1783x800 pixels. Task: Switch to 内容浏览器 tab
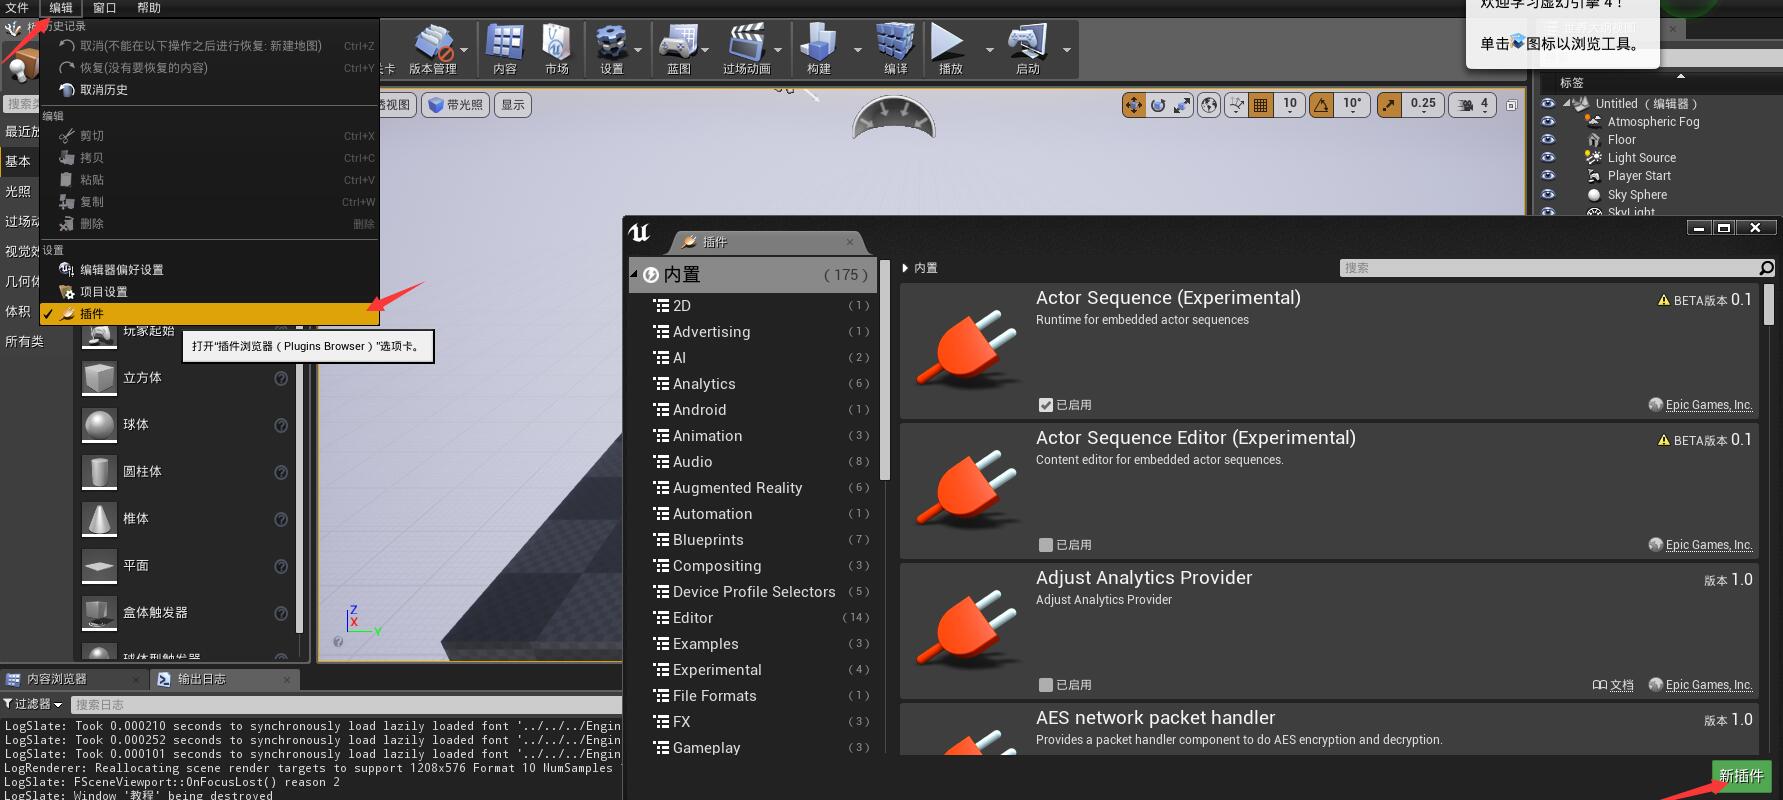tap(75, 680)
